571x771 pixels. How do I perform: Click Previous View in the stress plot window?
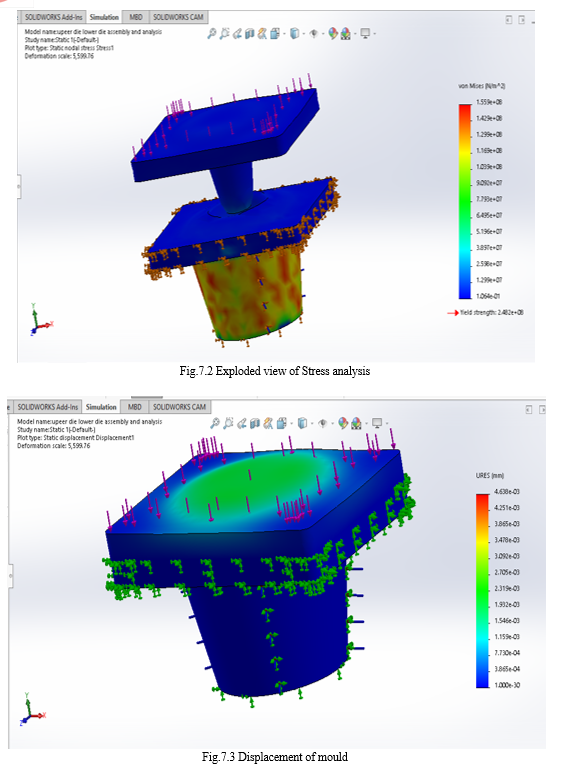pos(237,33)
